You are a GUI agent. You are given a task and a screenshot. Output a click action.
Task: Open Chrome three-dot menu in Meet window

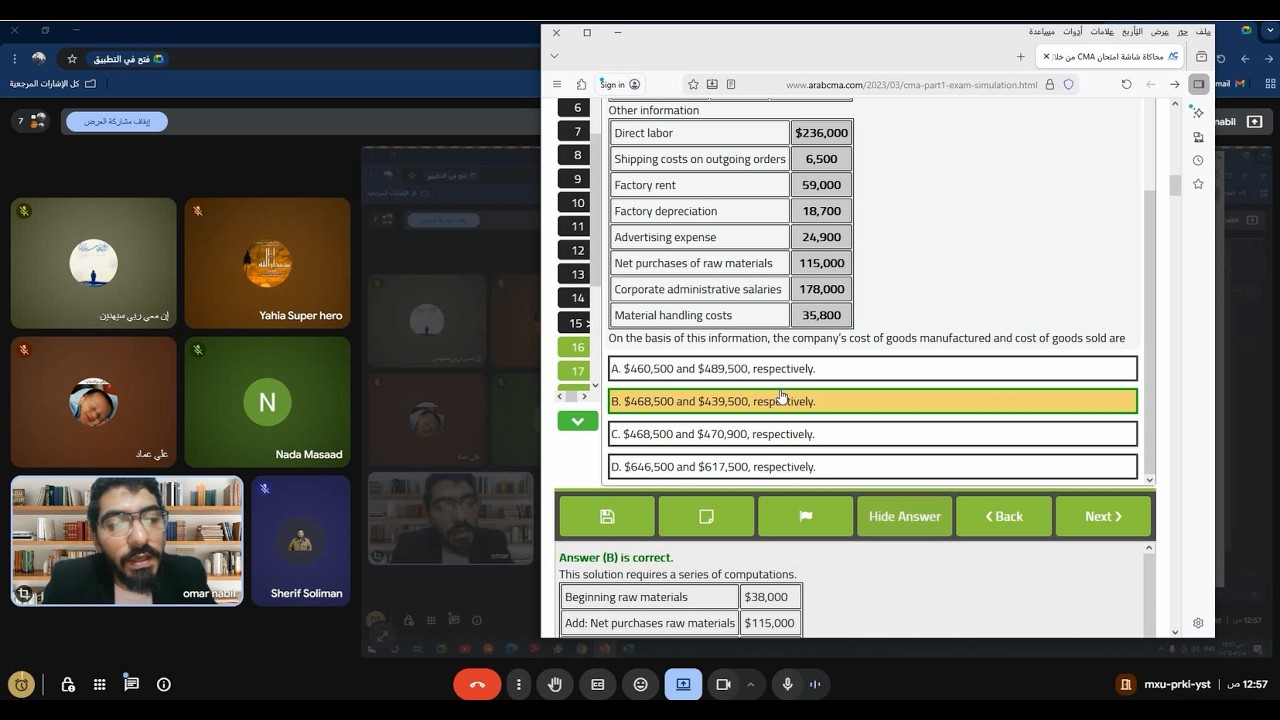pyautogui.click(x=14, y=59)
